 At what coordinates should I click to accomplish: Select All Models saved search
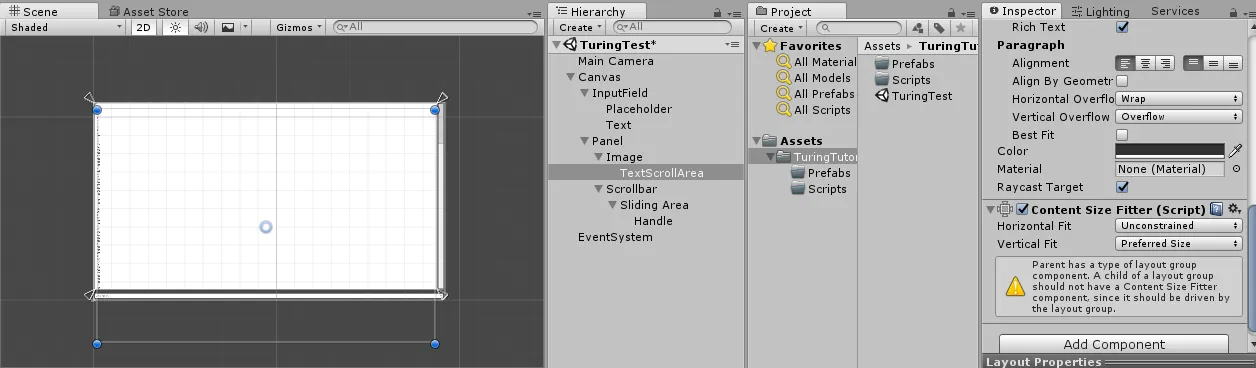coord(814,78)
